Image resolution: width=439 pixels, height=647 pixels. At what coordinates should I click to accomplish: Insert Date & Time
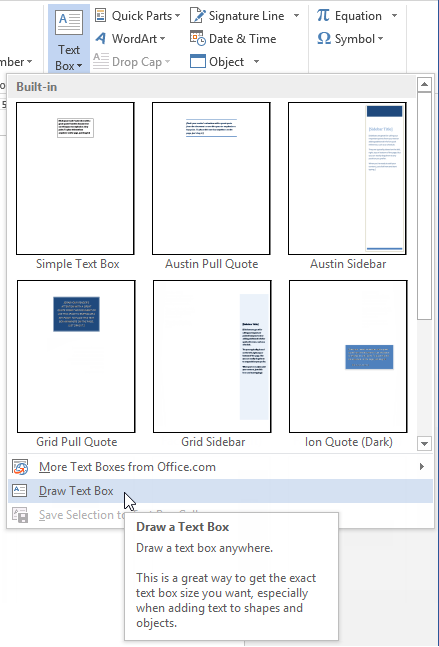pos(233,39)
